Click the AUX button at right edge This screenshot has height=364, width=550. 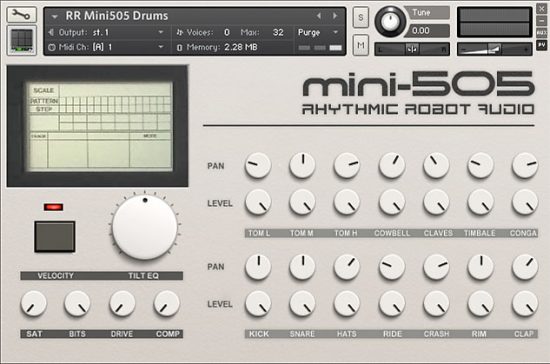[x=542, y=33]
